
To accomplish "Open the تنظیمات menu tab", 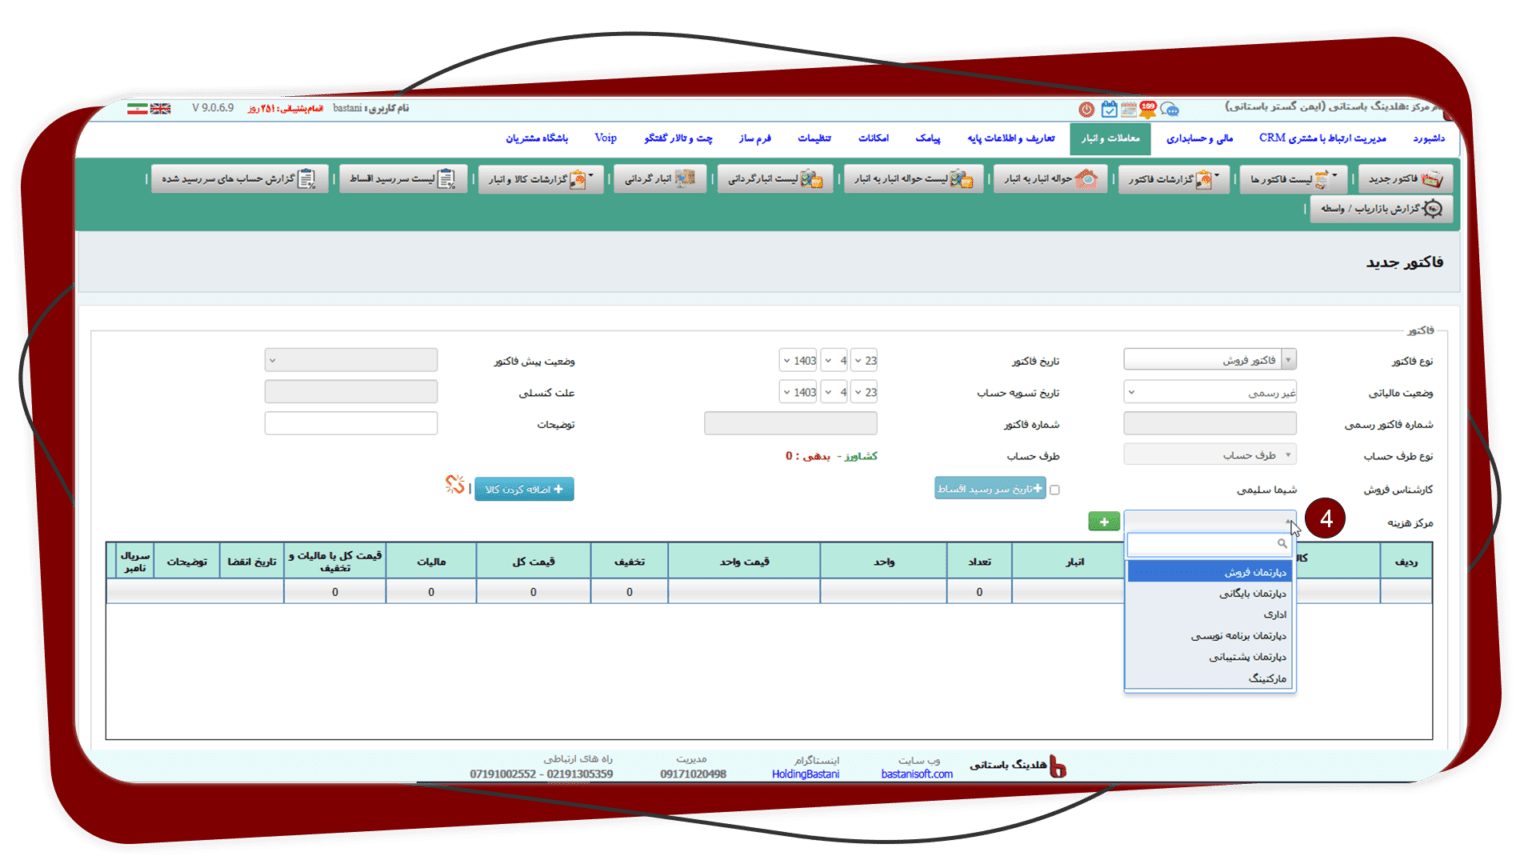I will pos(814,139).
